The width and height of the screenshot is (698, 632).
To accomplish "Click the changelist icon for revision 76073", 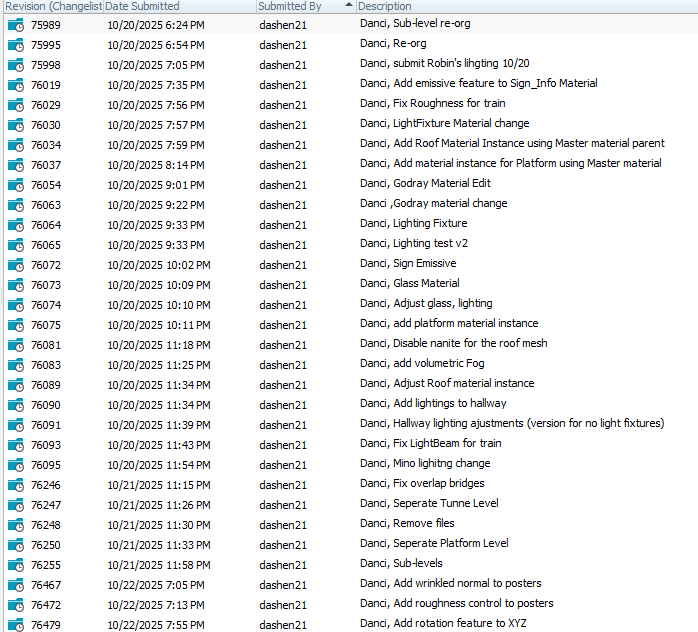I will click(16, 285).
